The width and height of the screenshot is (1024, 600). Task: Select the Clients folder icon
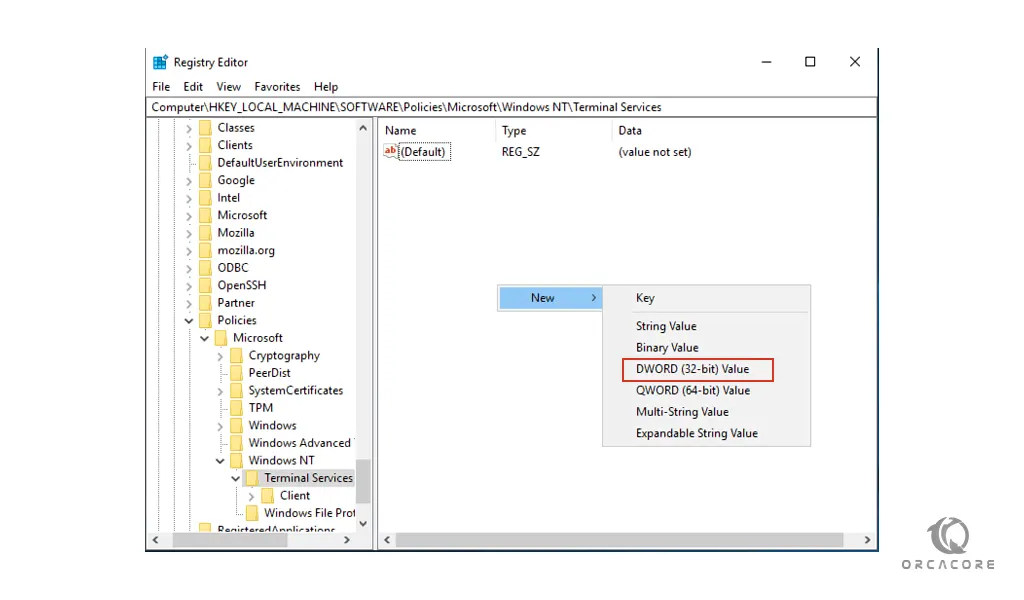click(205, 145)
